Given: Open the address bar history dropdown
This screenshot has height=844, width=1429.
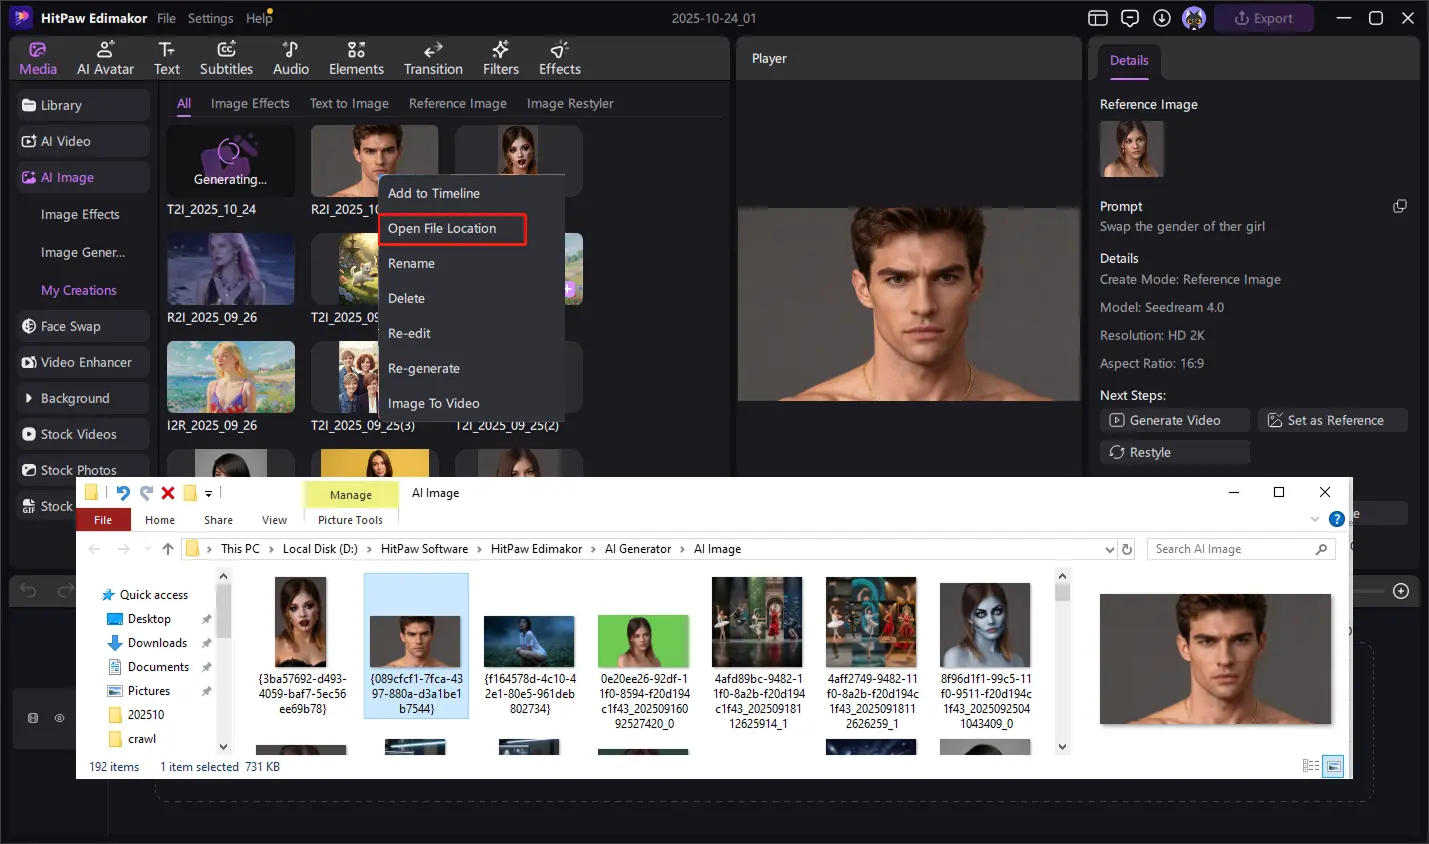Looking at the screenshot, I should [x=1109, y=549].
